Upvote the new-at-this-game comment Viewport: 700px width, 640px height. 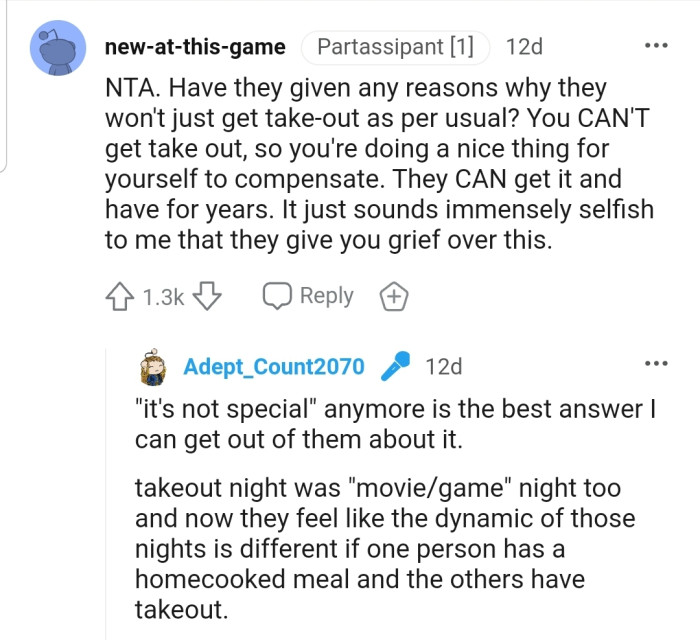pos(120,296)
